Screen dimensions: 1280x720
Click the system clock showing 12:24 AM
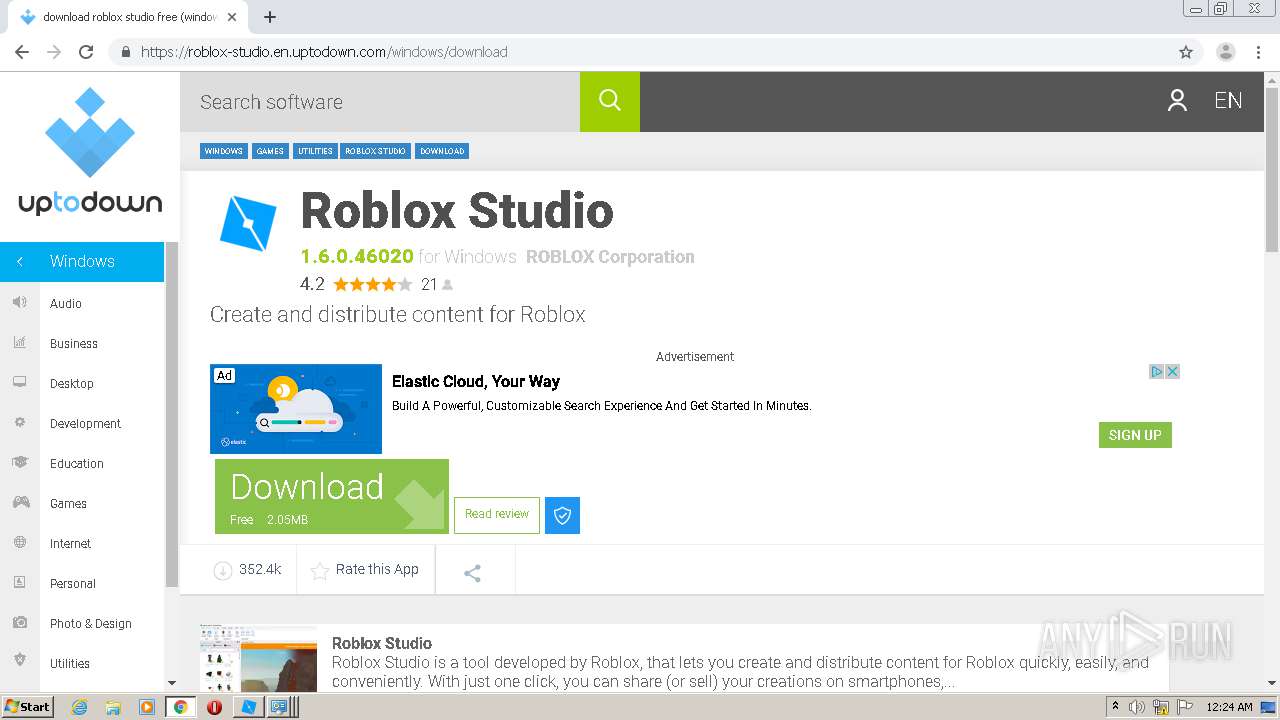tap(1229, 706)
